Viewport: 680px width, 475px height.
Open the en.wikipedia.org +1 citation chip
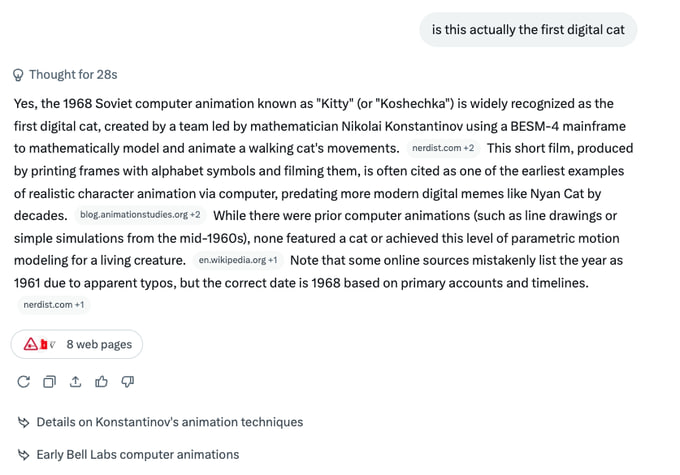pyautogui.click(x=238, y=260)
